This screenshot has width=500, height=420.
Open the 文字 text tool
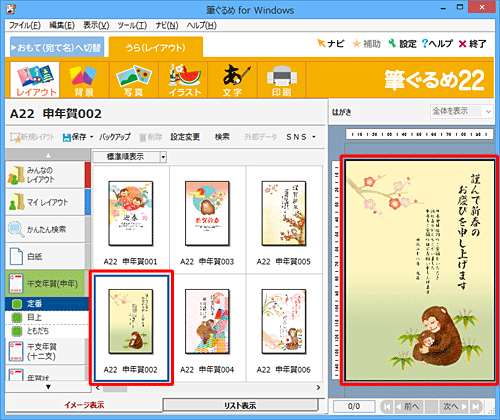[x=232, y=80]
